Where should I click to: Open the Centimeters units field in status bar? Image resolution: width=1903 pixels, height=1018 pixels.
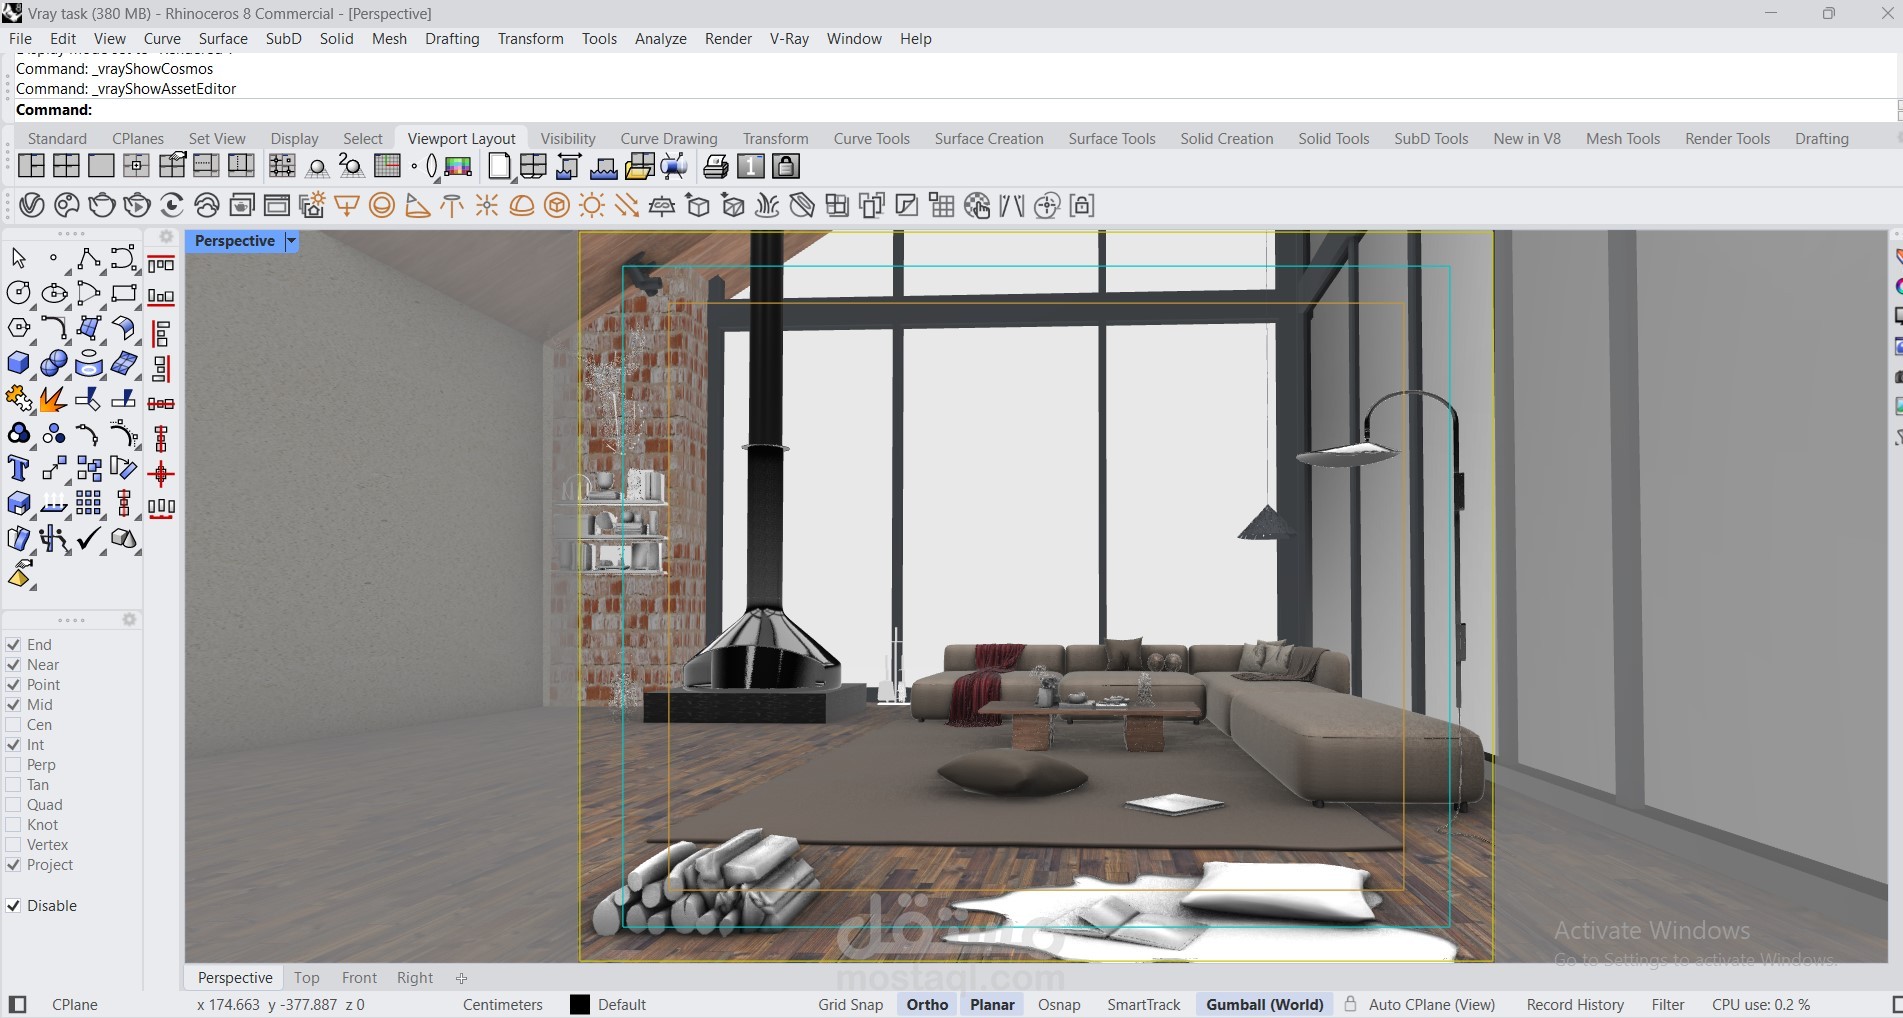coord(503,1005)
